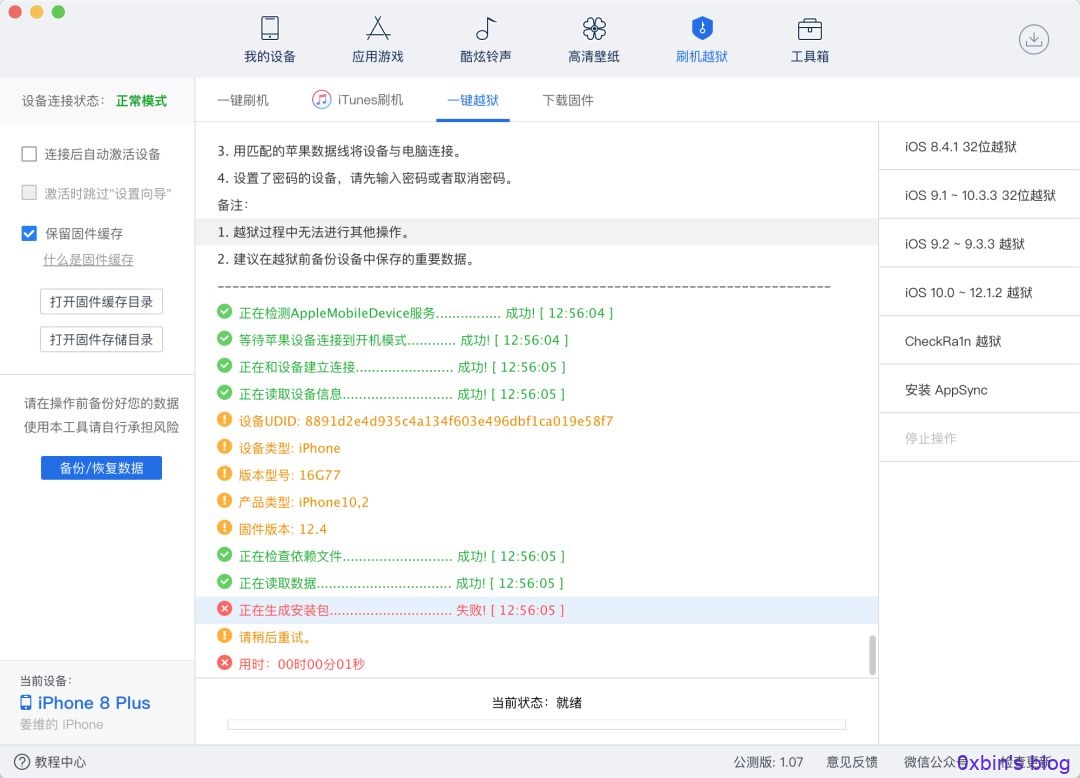Open 意见反馈 link in status bar
This screenshot has height=778, width=1080.
852,761
